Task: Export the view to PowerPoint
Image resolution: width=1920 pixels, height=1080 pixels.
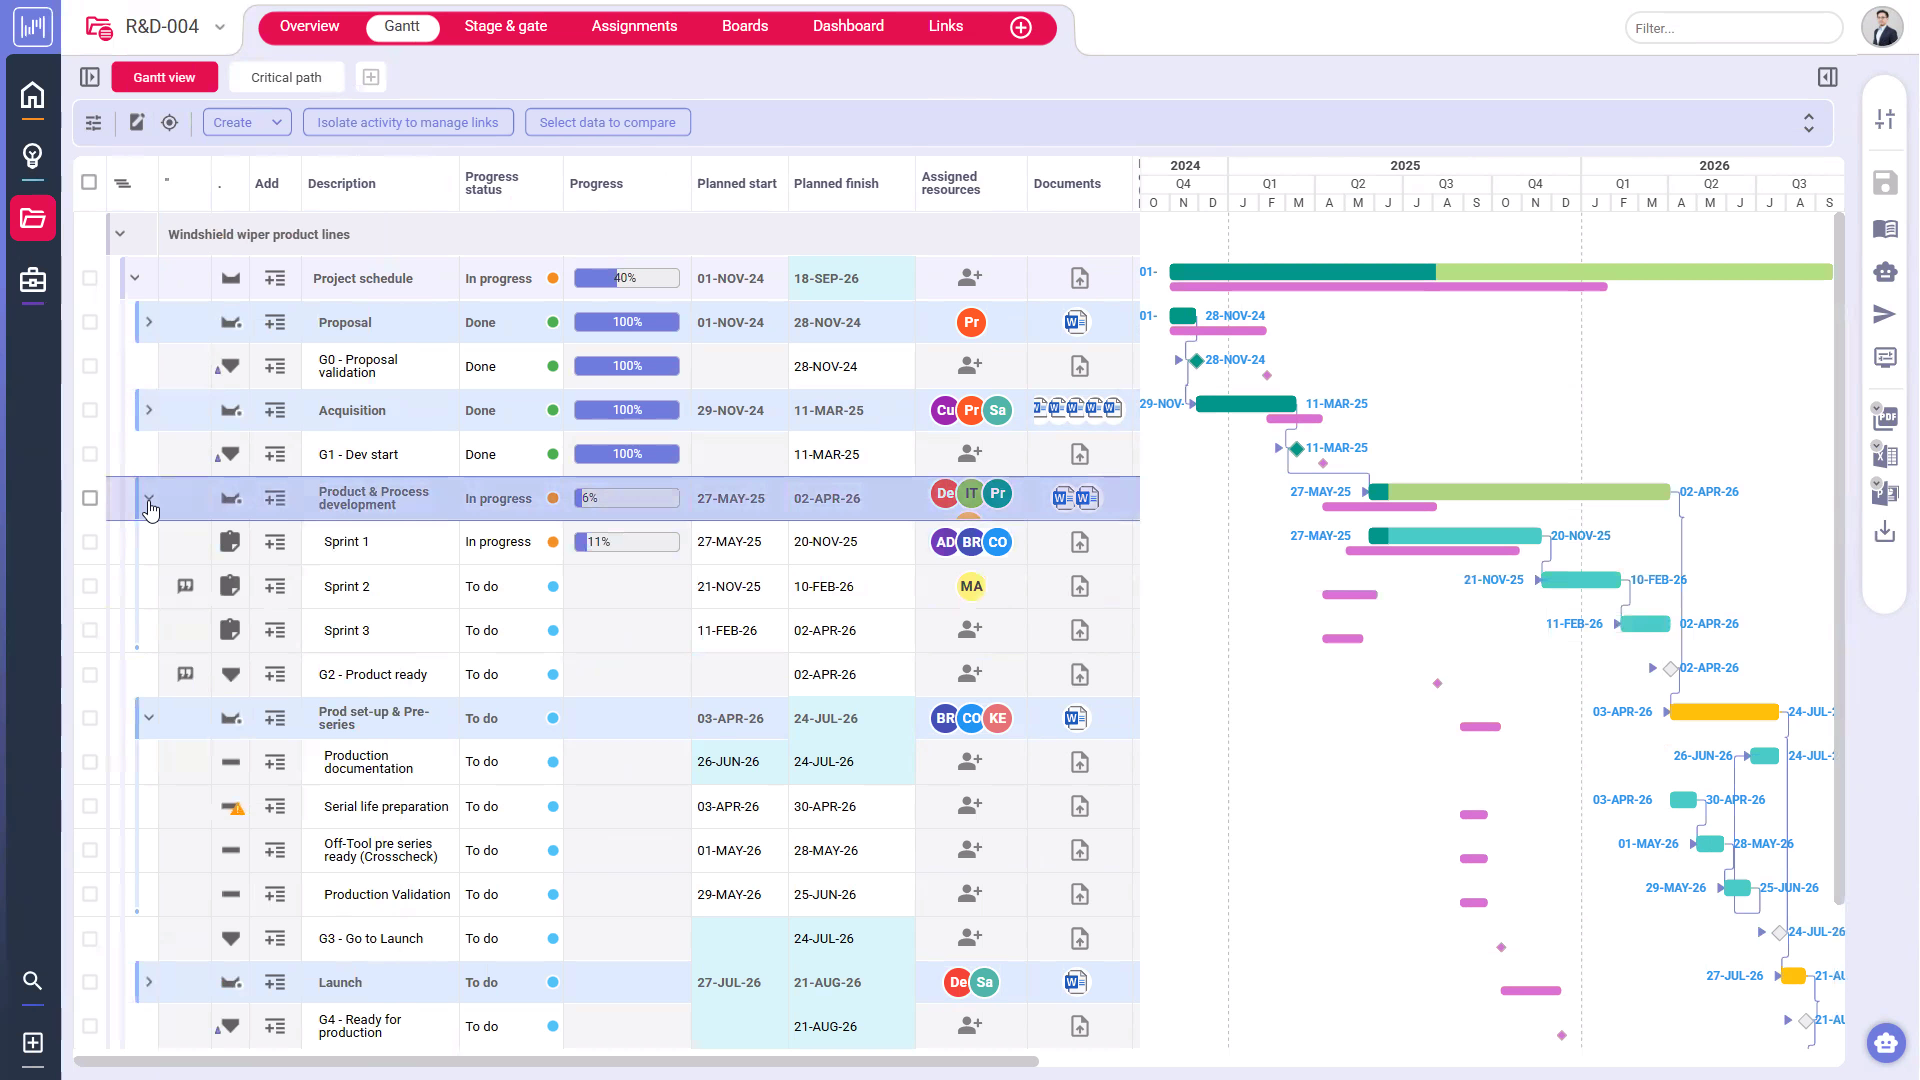Action: point(1886,491)
